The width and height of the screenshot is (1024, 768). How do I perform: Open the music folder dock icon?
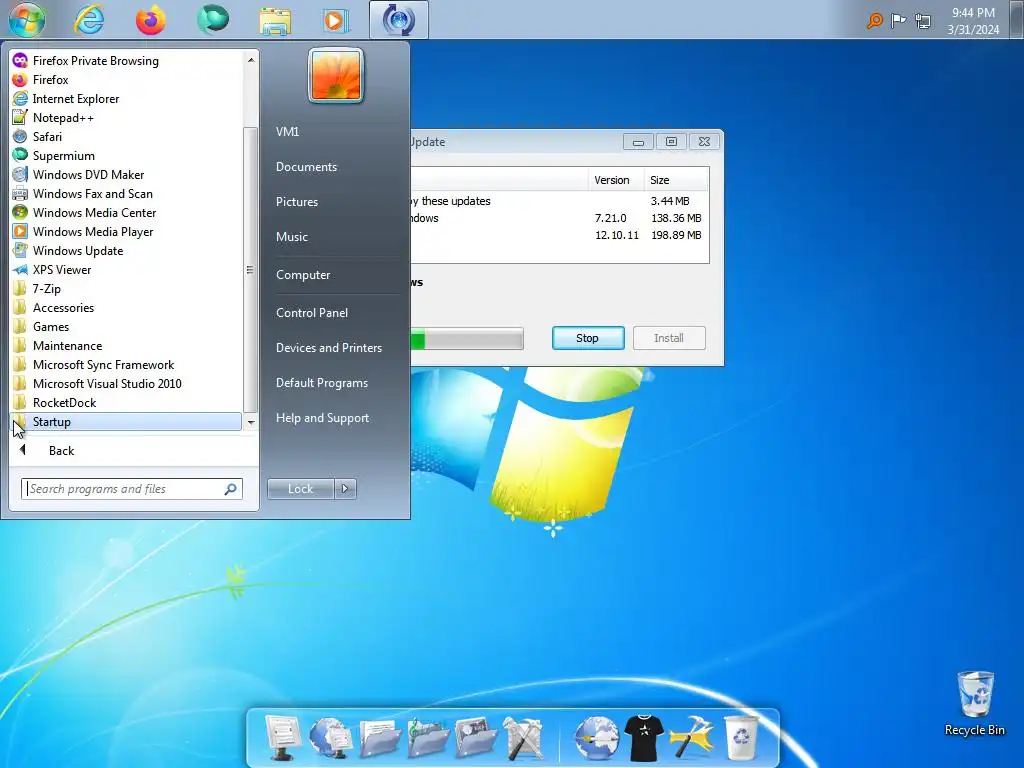click(x=428, y=738)
